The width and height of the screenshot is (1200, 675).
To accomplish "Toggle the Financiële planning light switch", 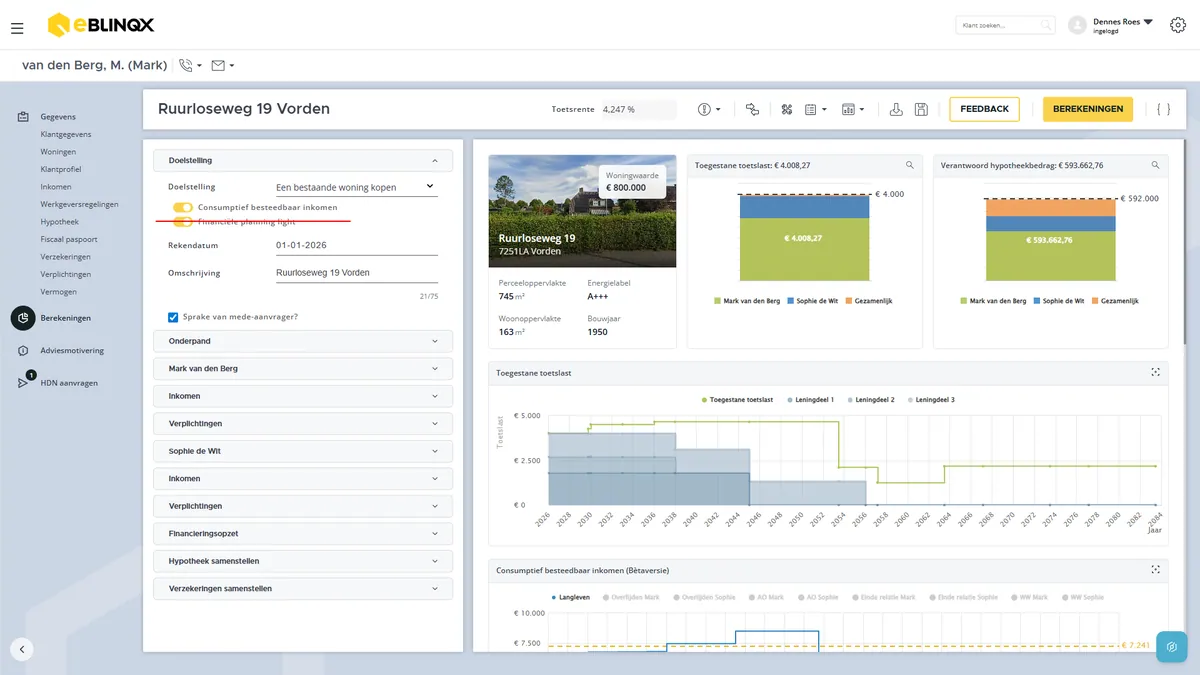I will [183, 222].
